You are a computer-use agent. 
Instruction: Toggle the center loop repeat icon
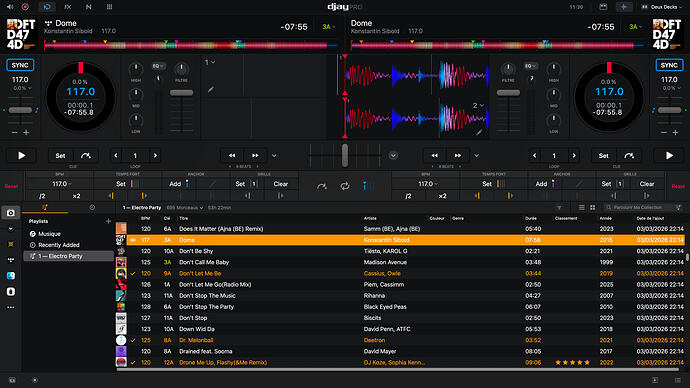(x=345, y=187)
